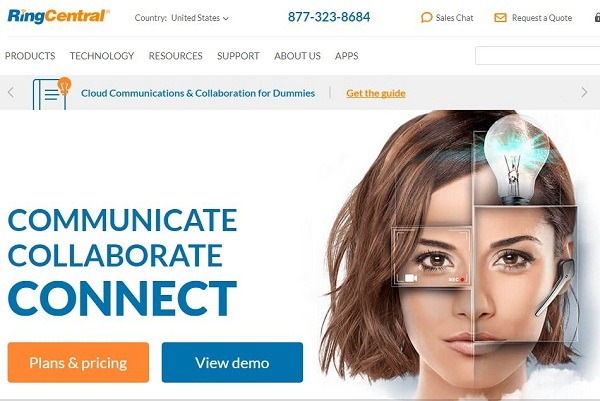The image size is (600, 401).
Task: Click the 877-323-8684 phone number
Action: coord(329,17)
